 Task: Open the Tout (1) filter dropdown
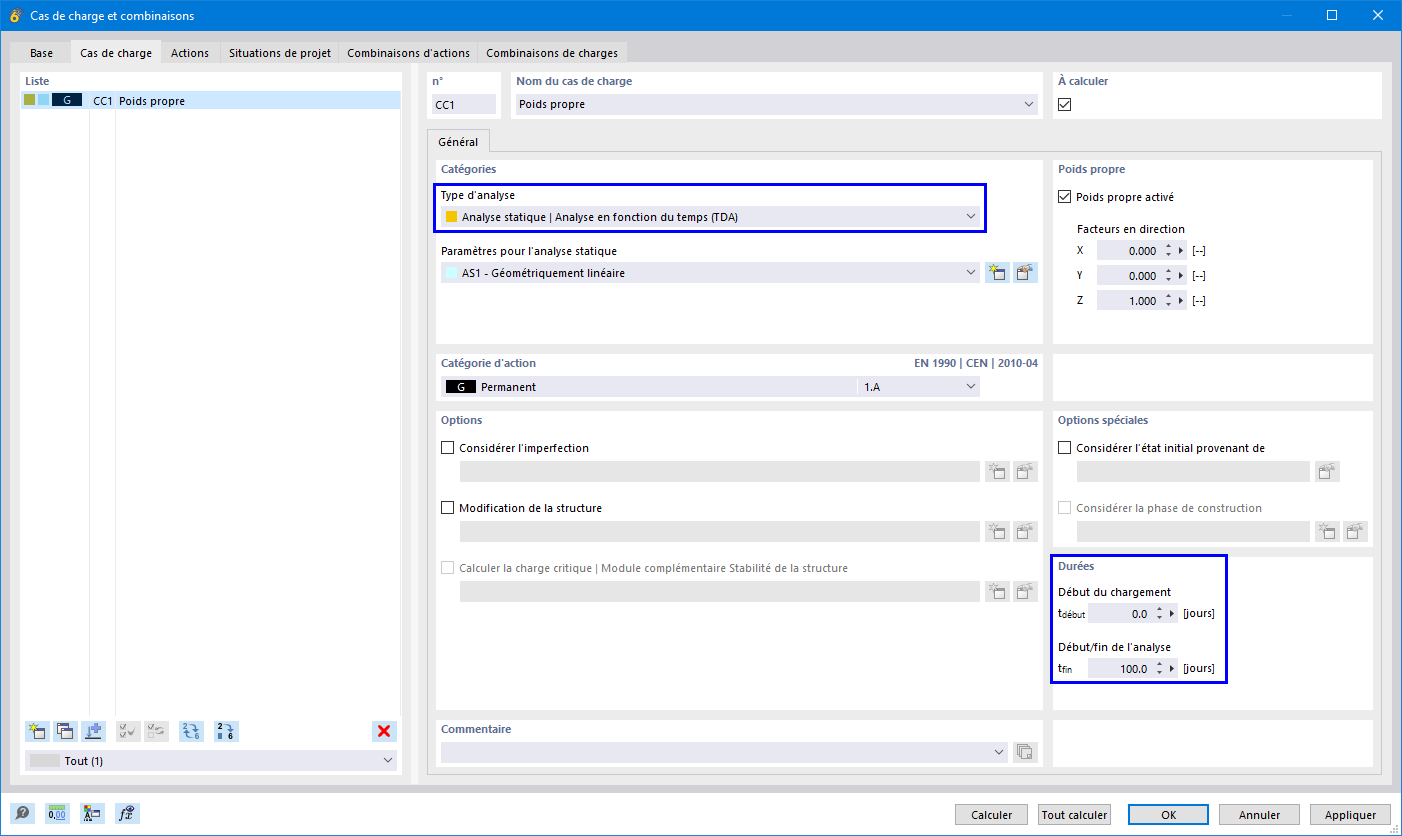point(388,761)
